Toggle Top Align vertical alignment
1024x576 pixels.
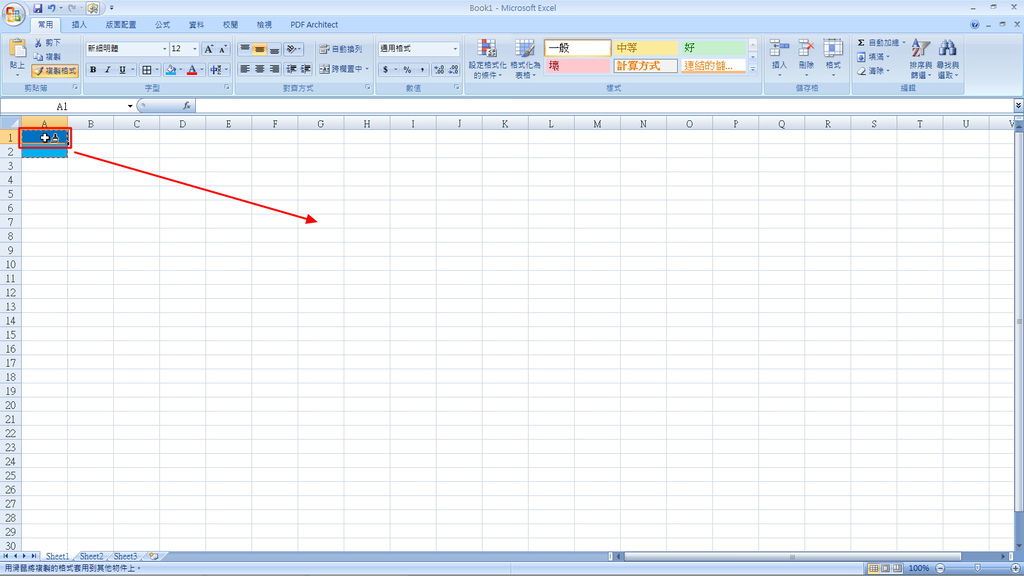click(245, 49)
